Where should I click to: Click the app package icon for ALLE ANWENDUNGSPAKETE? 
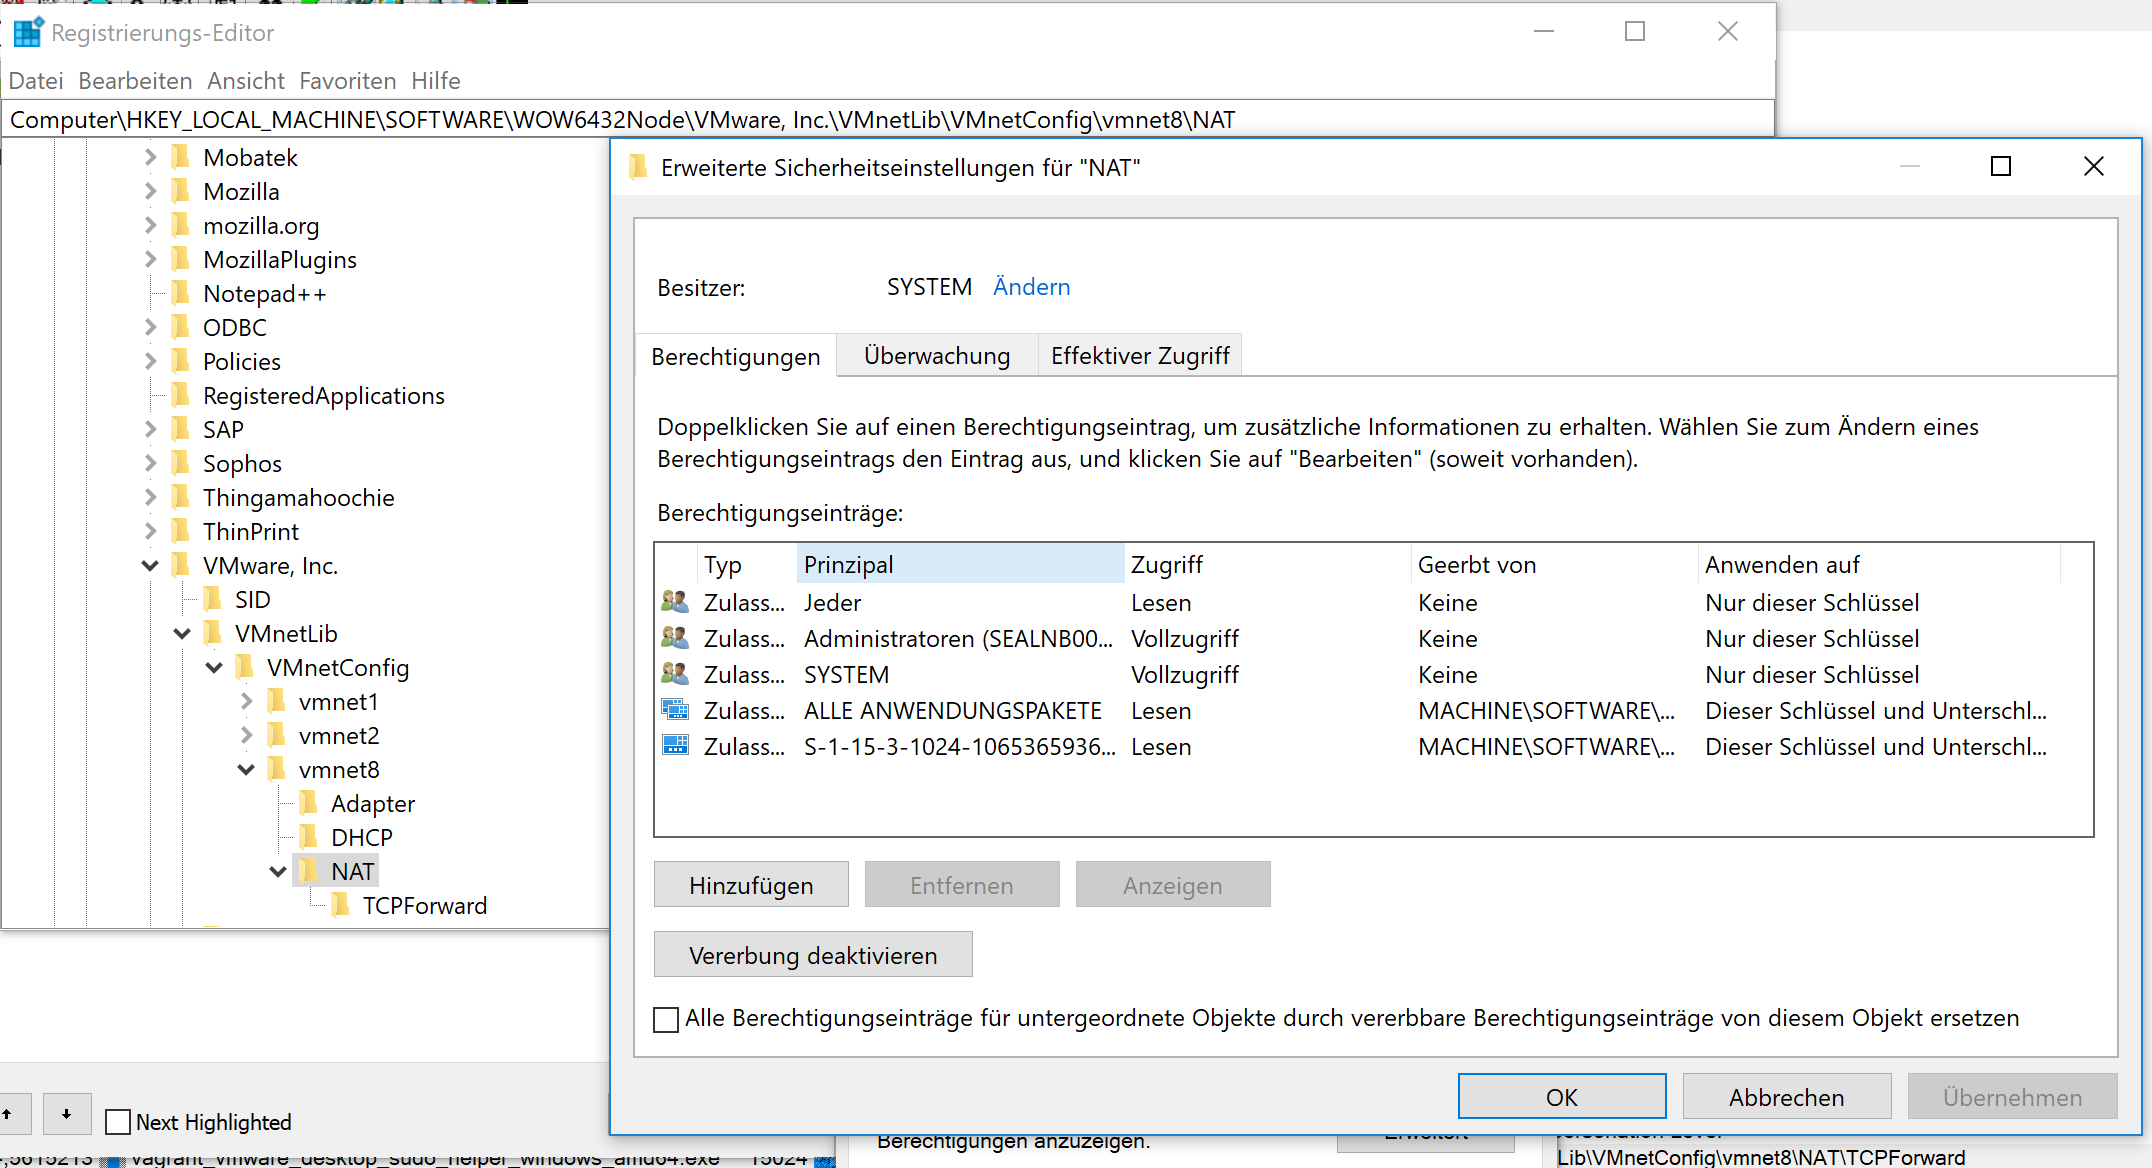click(675, 710)
